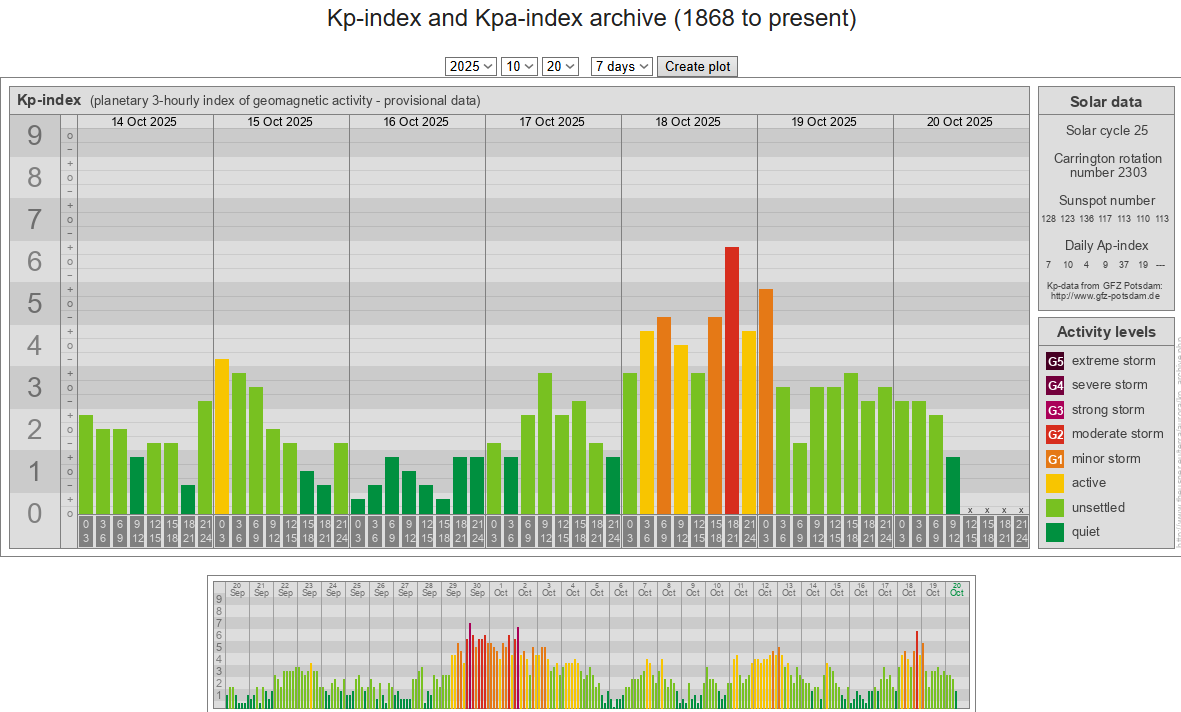This screenshot has height=712, width=1181.
Task: Open the year dropdown showing 2025
Action: point(471,66)
